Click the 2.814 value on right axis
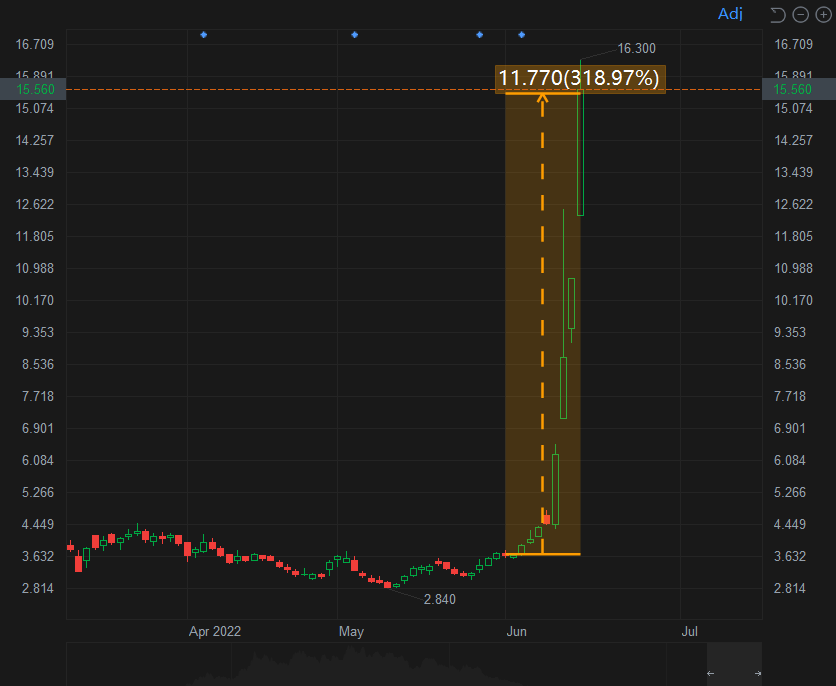Viewport: 836px width, 686px height. (790, 588)
